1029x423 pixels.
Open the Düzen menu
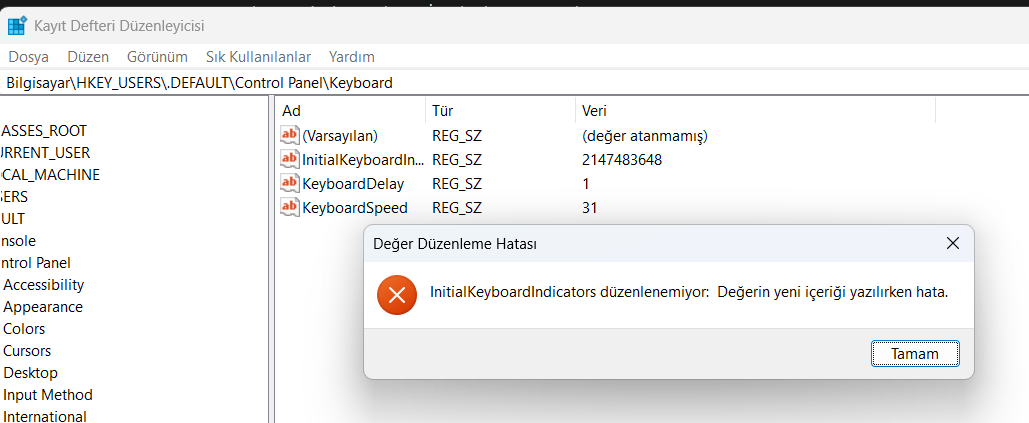pyautogui.click(x=88, y=57)
